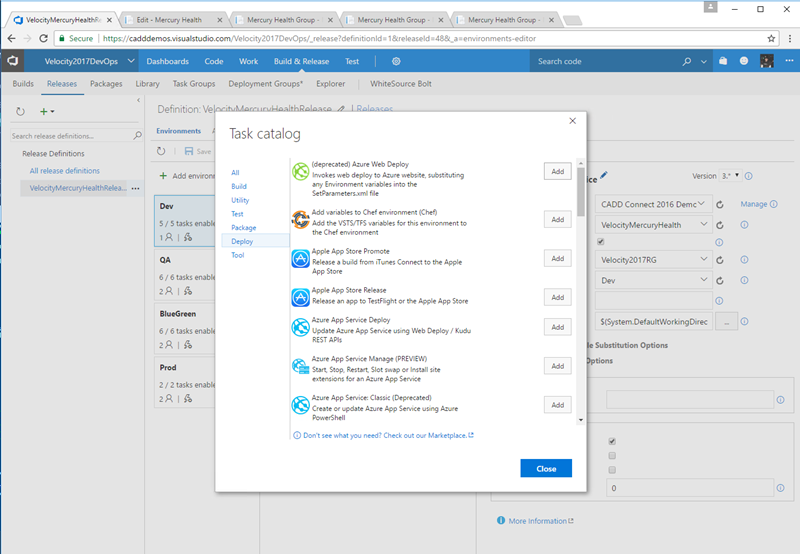Open the Velocity2017DevOps project dropdown
This screenshot has height=554, width=800.
click(89, 61)
